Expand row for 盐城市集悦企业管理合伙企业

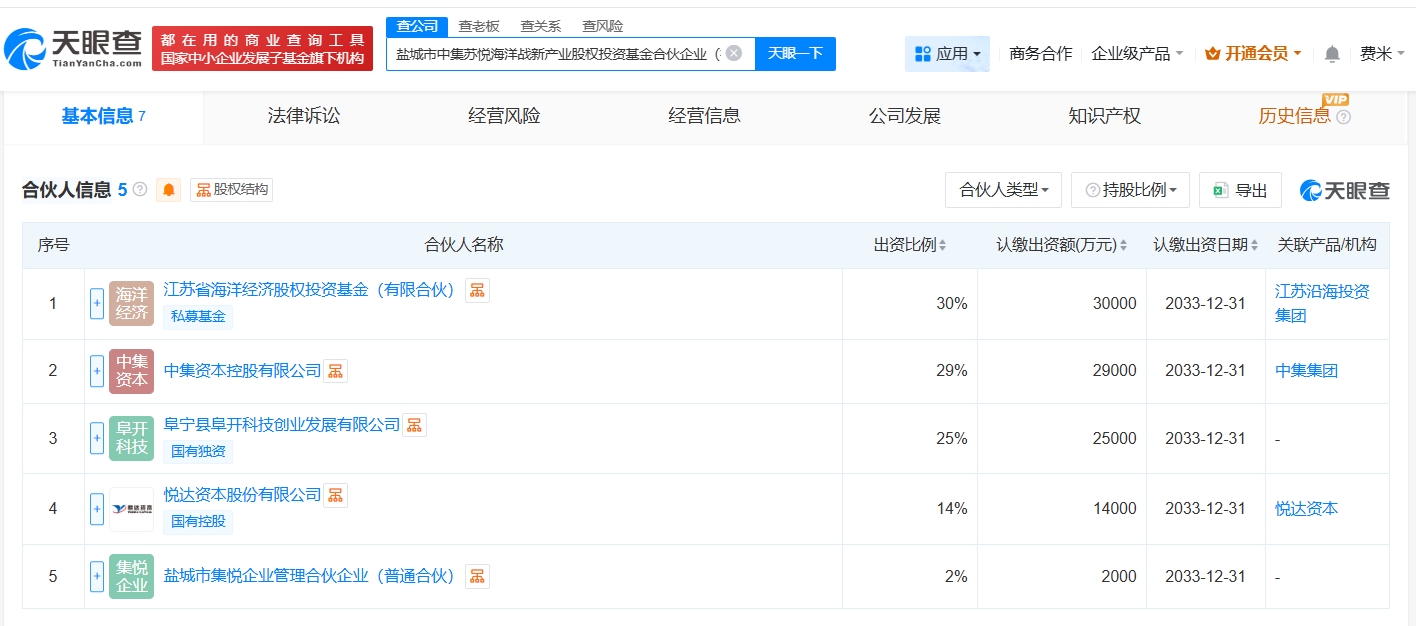[97, 576]
